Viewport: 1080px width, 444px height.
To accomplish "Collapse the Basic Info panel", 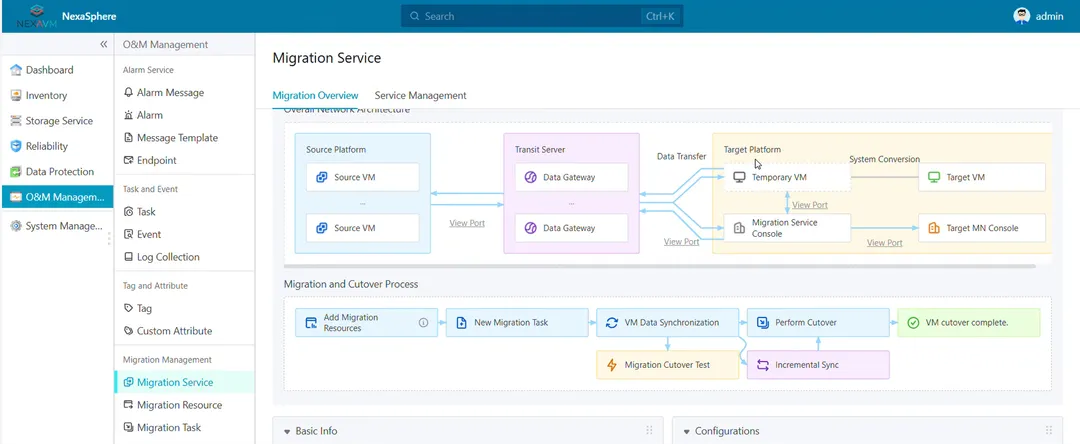I will (x=287, y=432).
